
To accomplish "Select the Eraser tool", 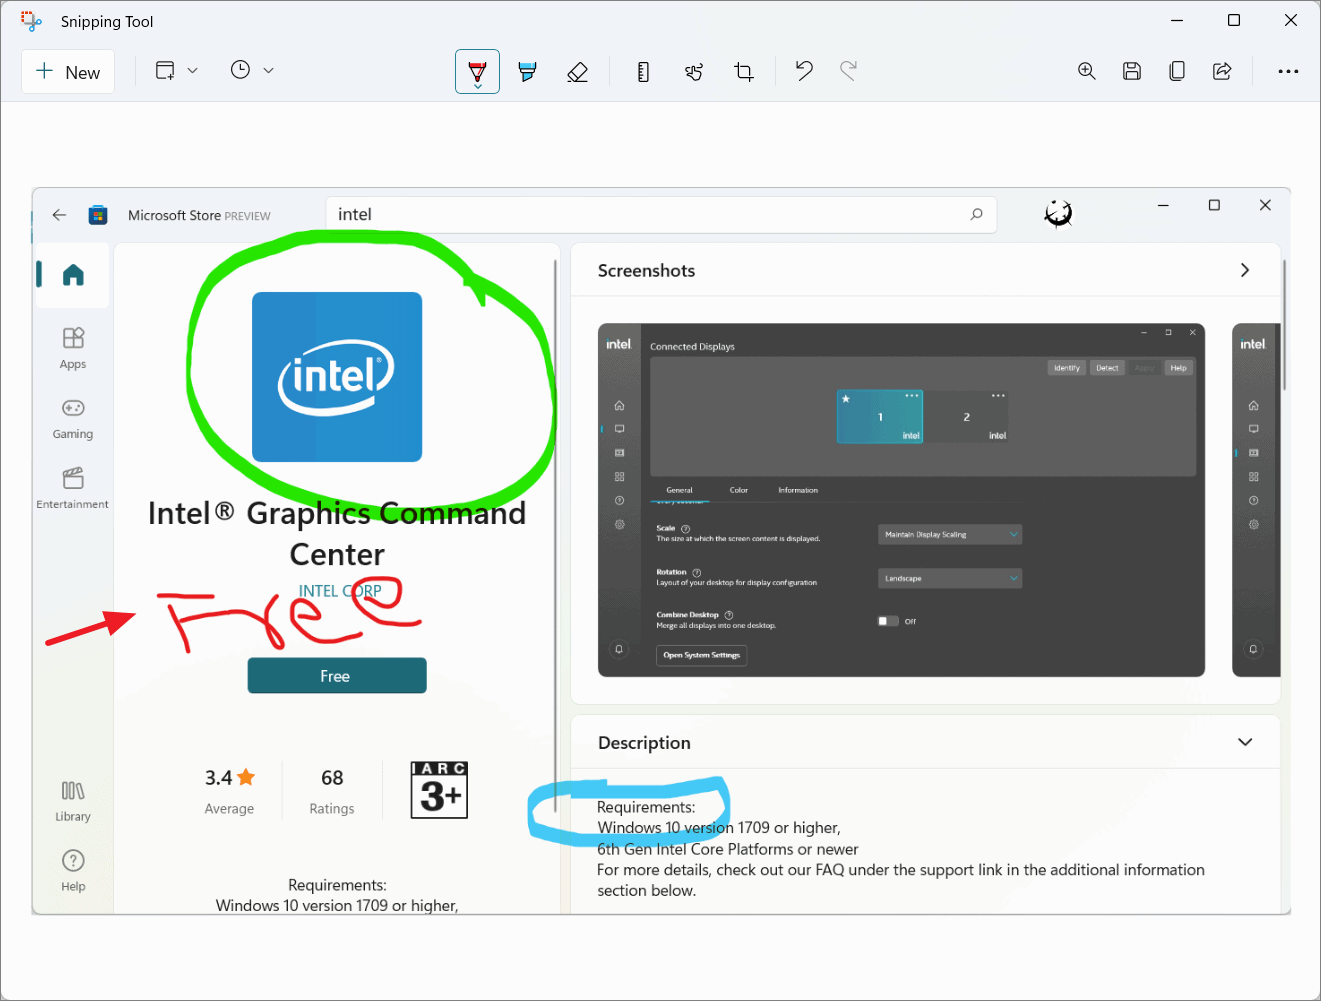I will [577, 72].
